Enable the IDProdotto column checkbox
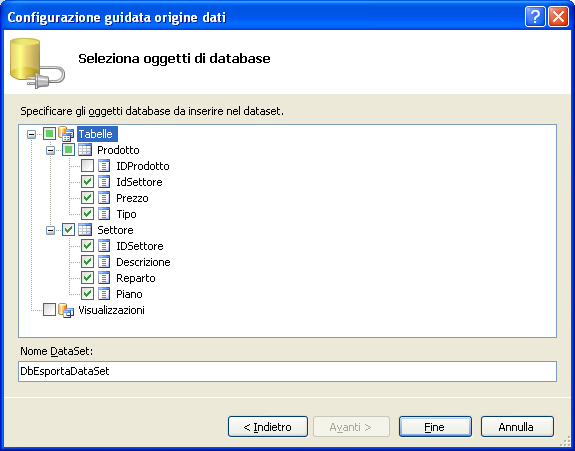 point(87,166)
